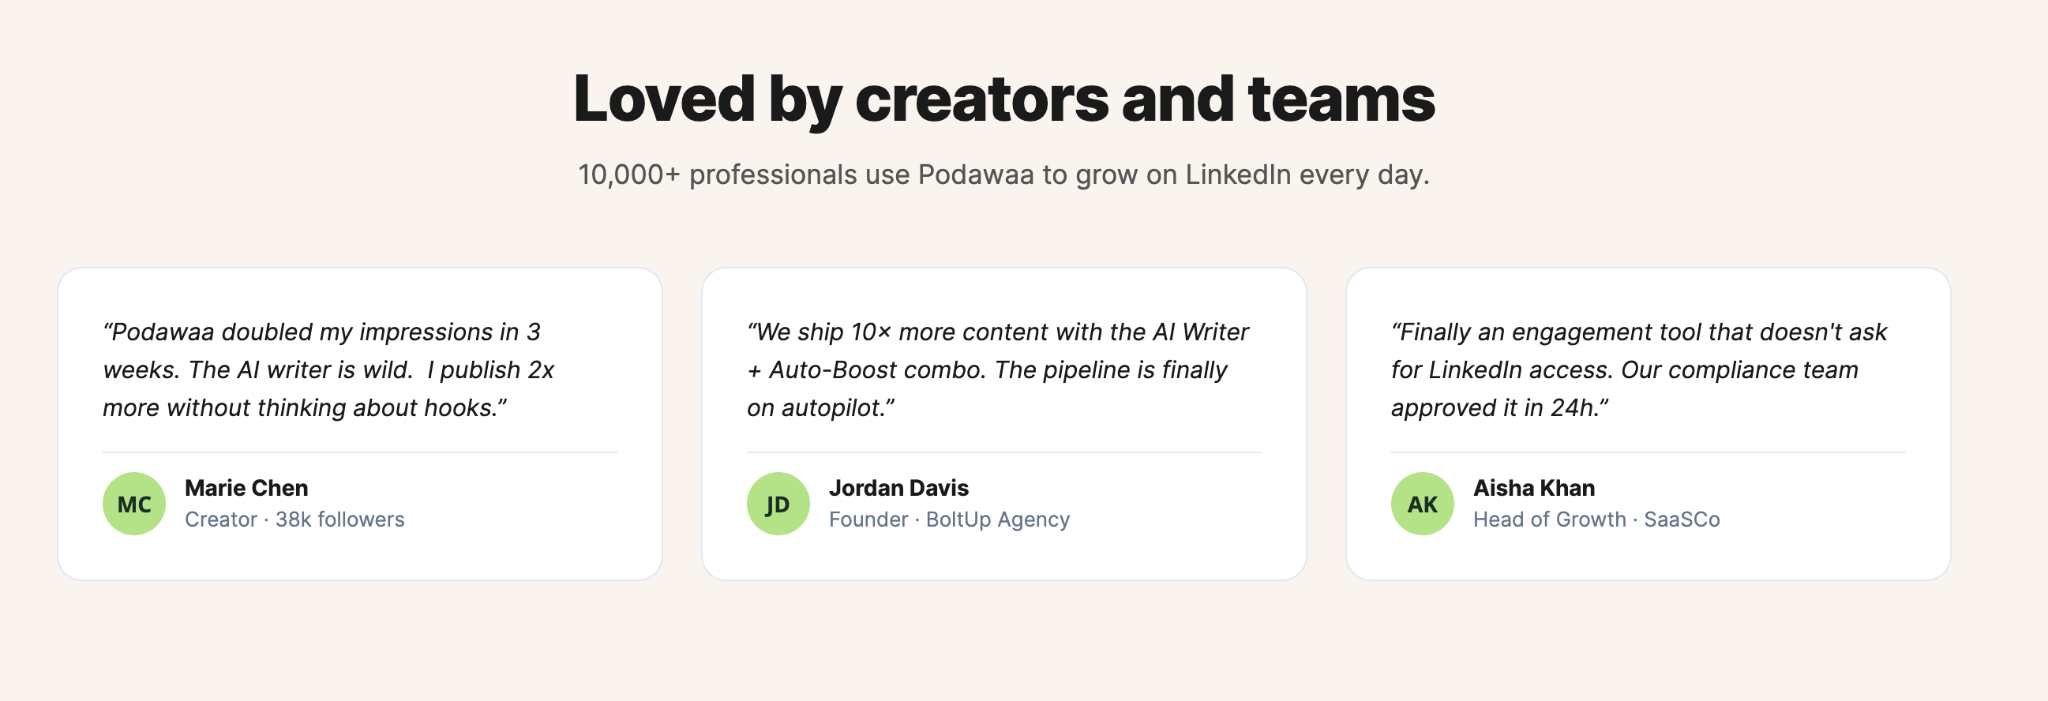Click the on autopilot line in the middle testimonial
The image size is (2048, 701).
point(821,408)
